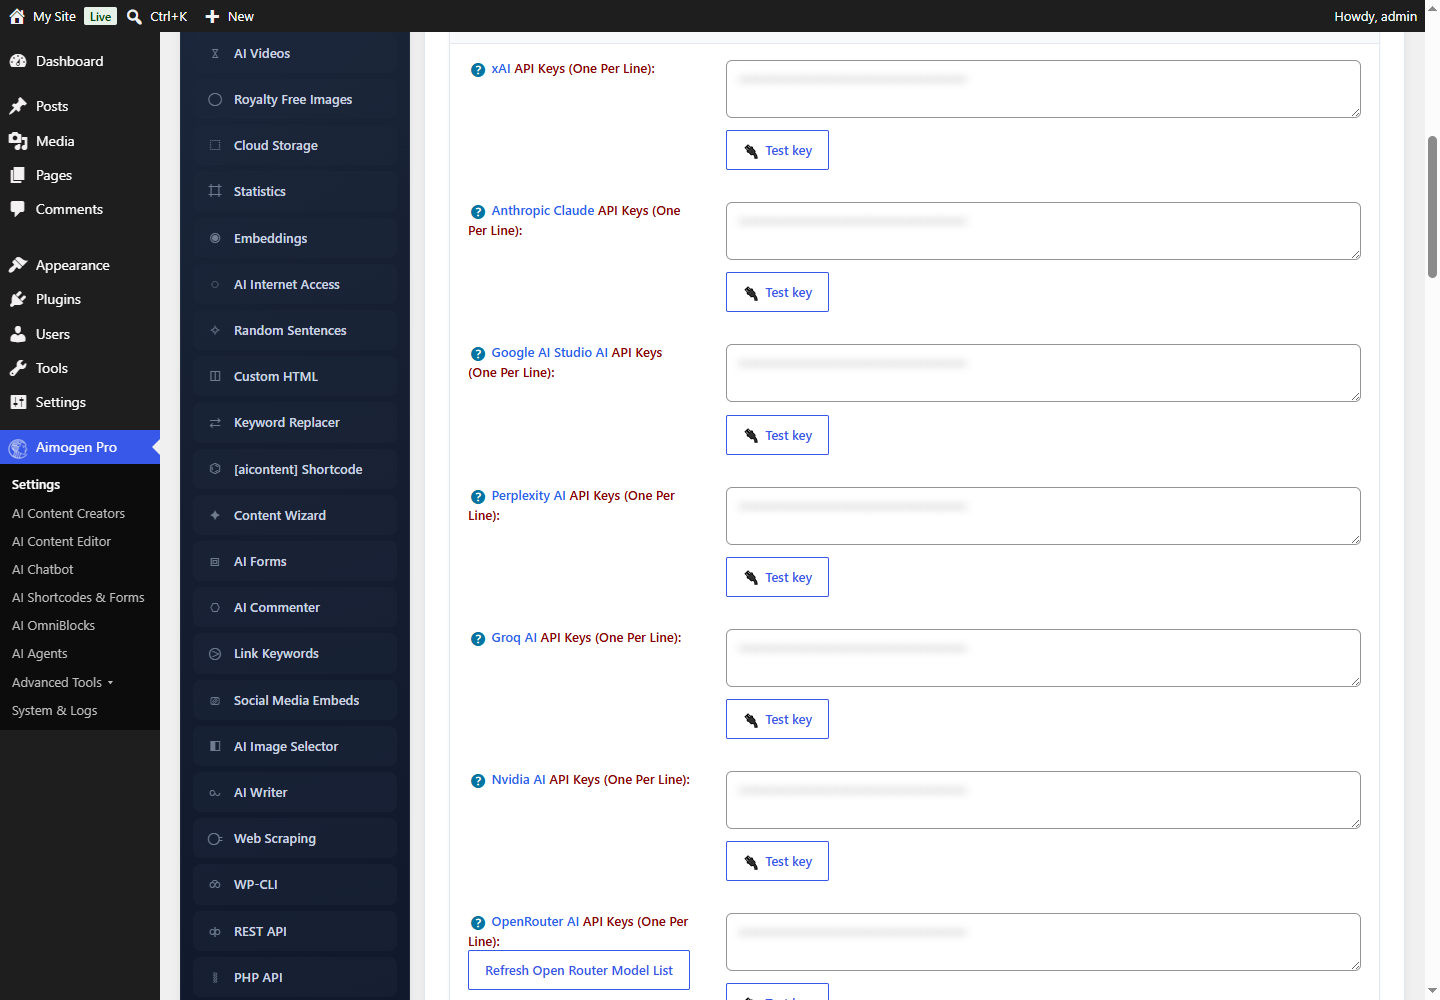Click the Nvidia AI help question-mark icon
Viewport: 1440px width, 1000px height.
pos(478,781)
